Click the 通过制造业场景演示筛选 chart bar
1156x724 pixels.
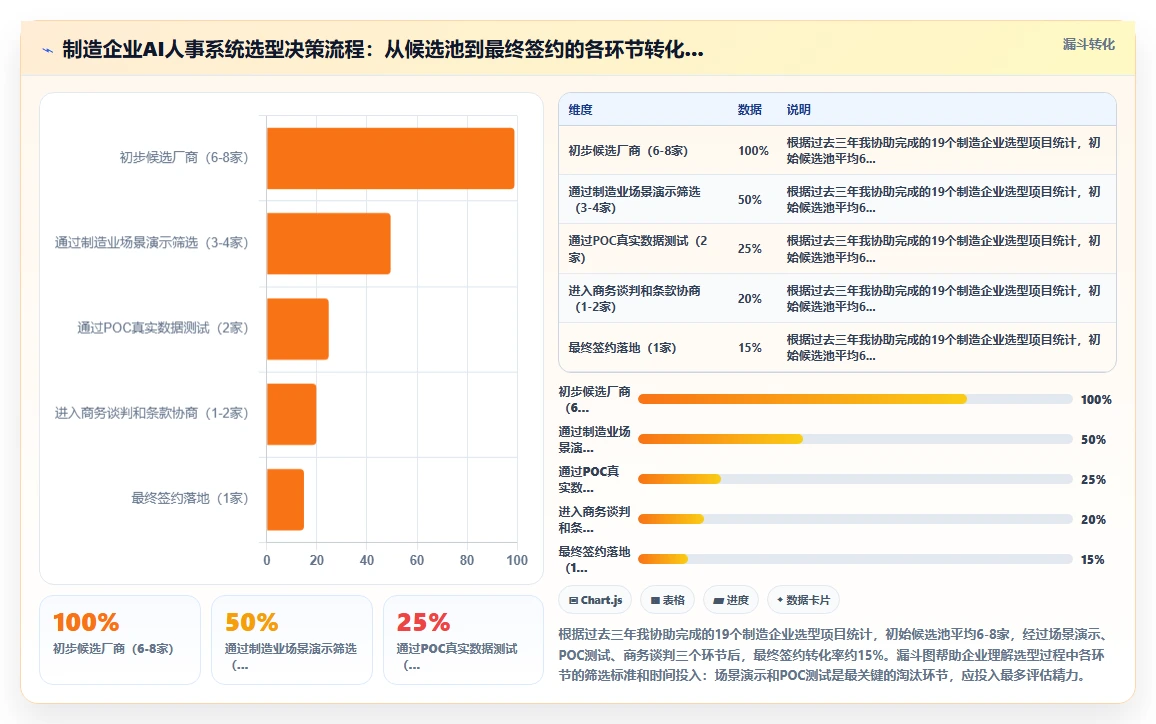tap(329, 243)
